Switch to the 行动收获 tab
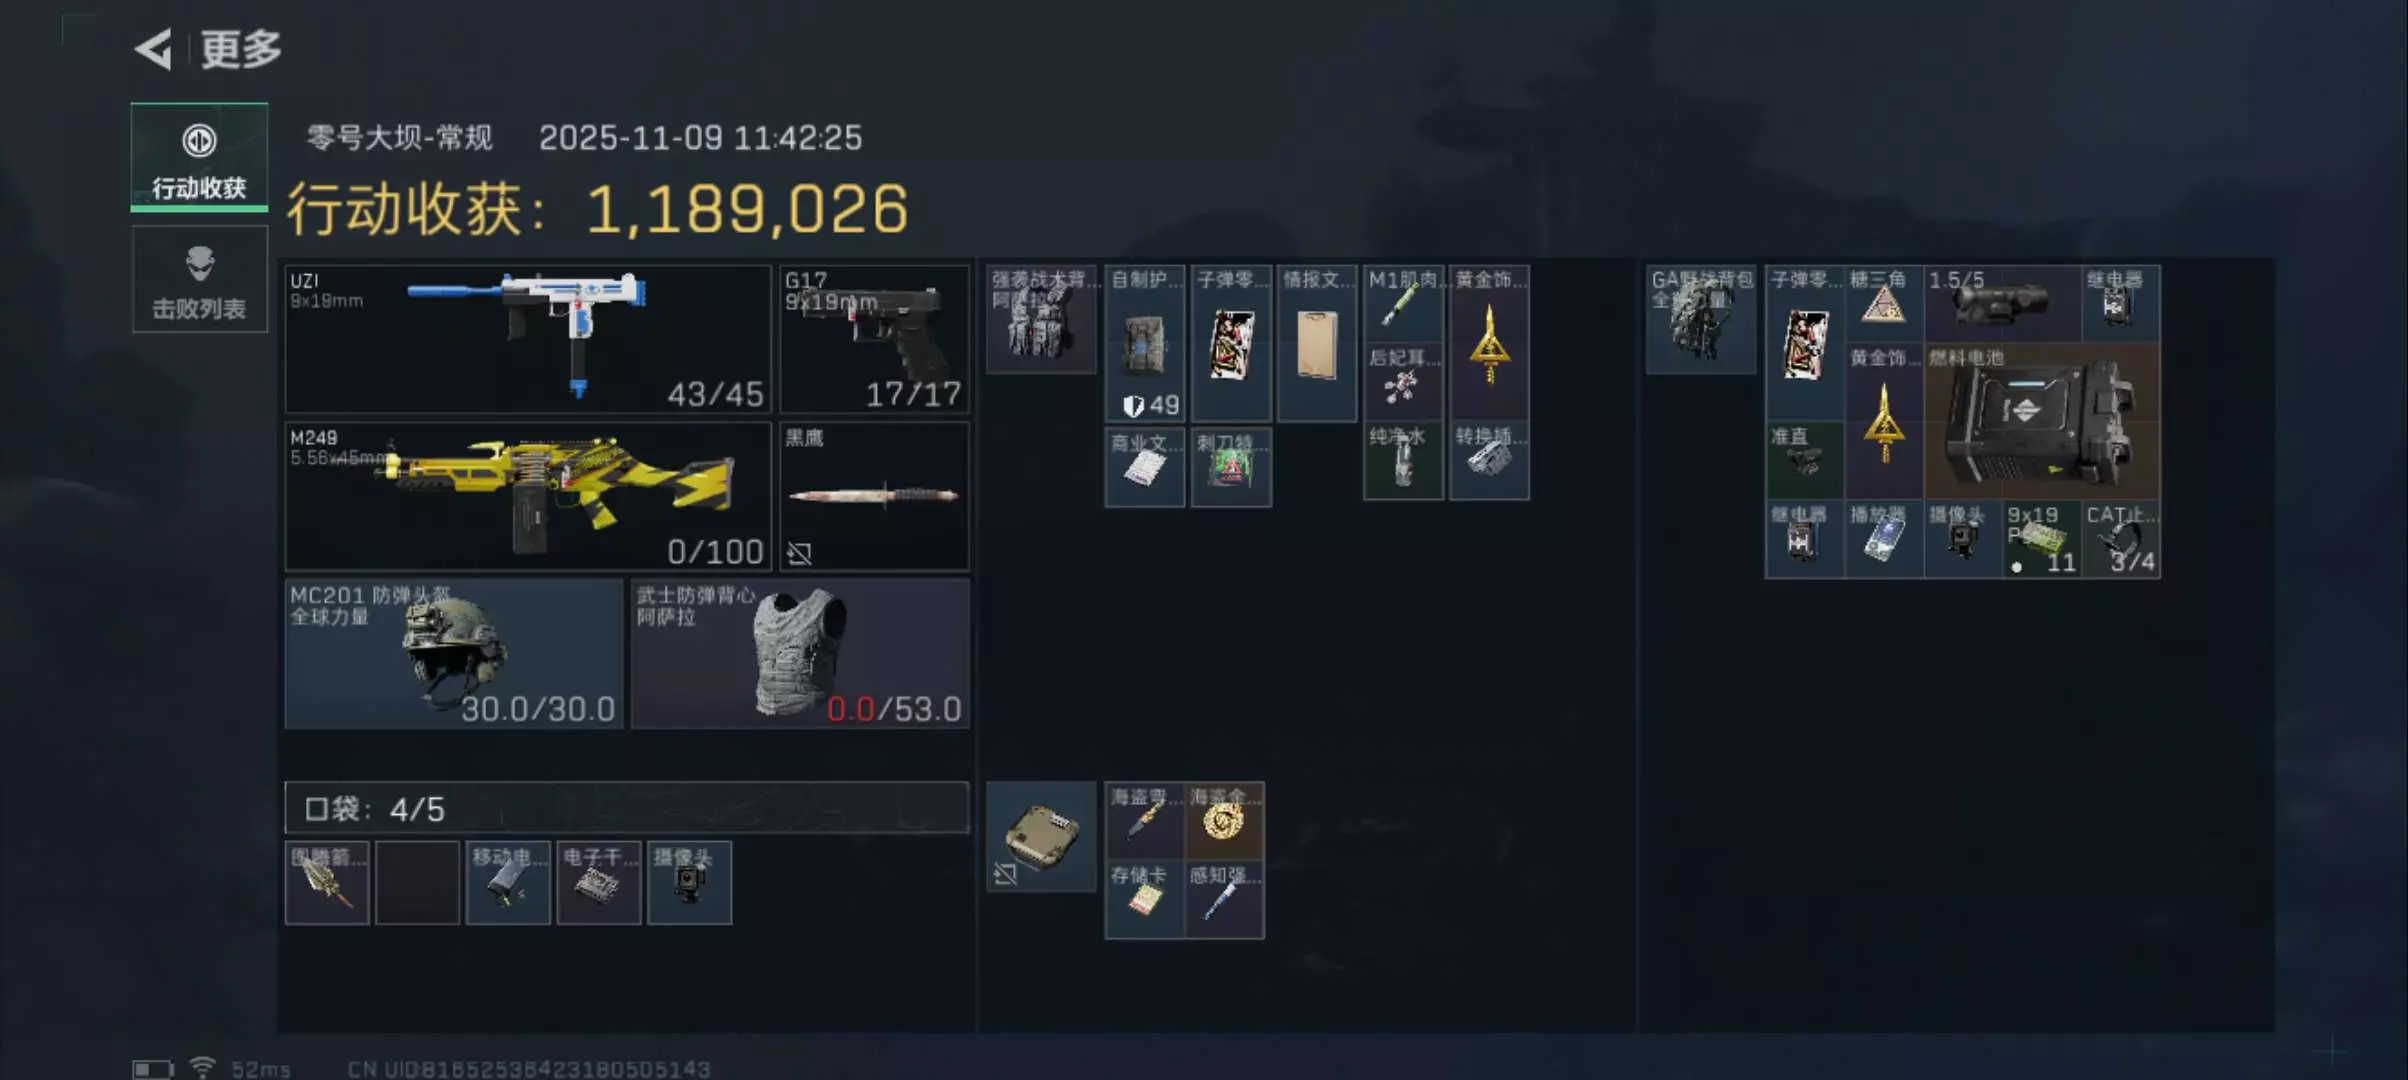The width and height of the screenshot is (2408, 1080). 199,157
